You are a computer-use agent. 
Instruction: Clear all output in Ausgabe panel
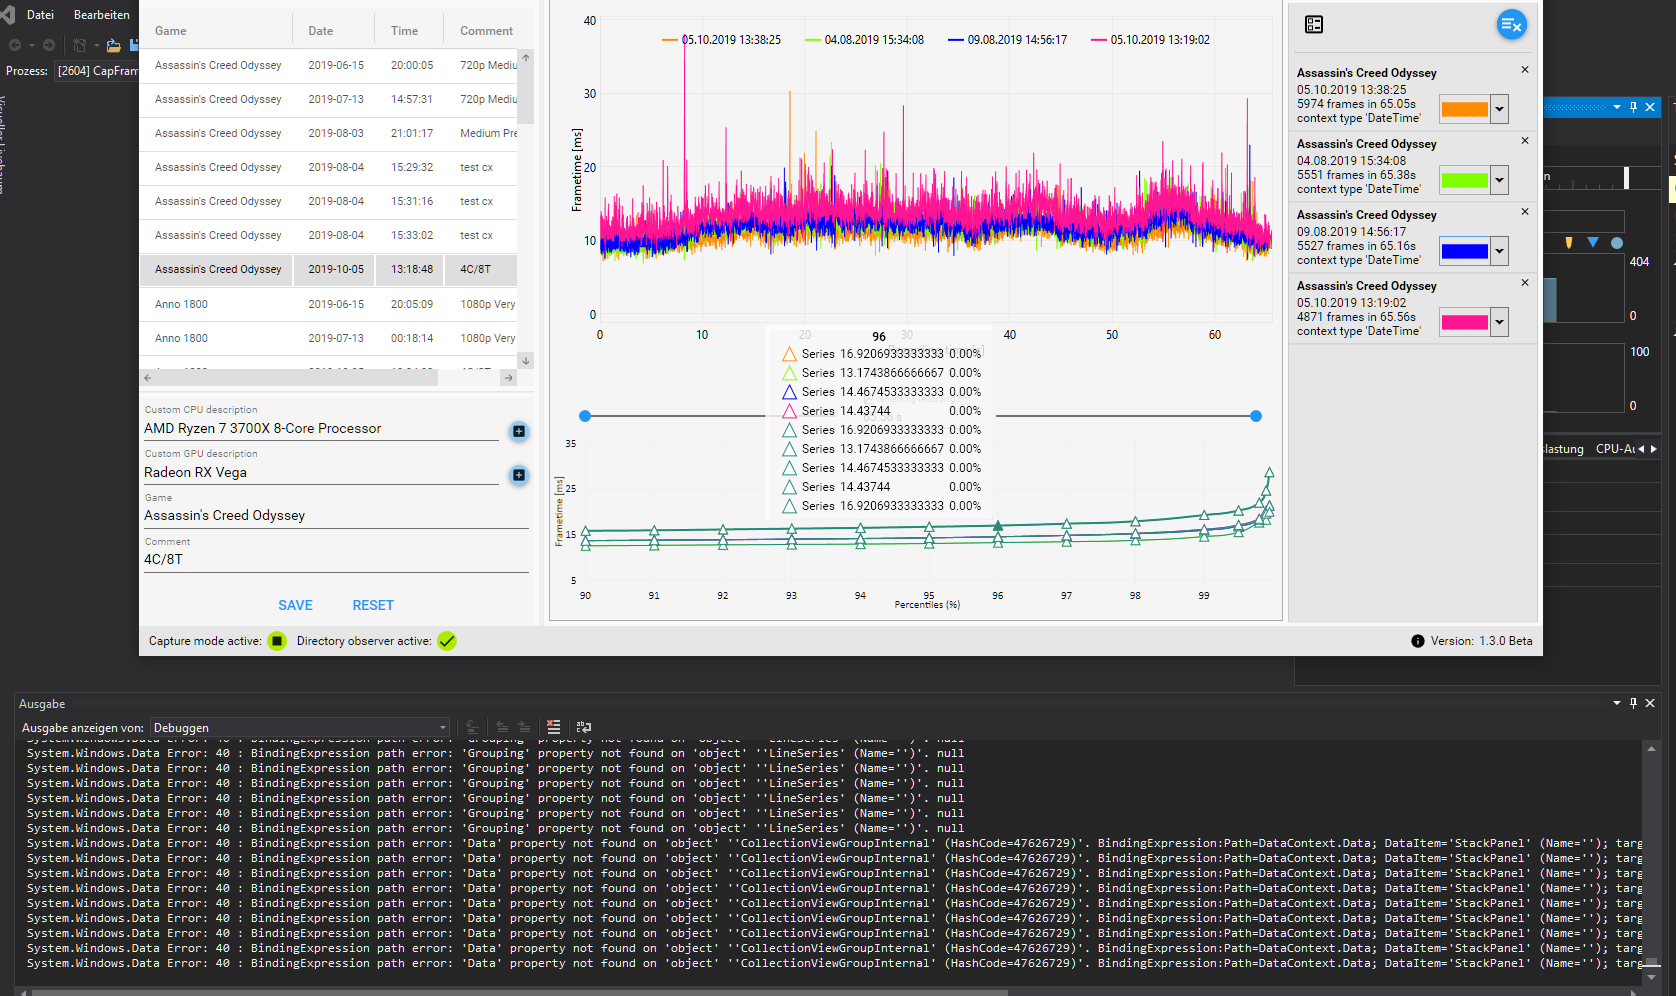(x=553, y=727)
